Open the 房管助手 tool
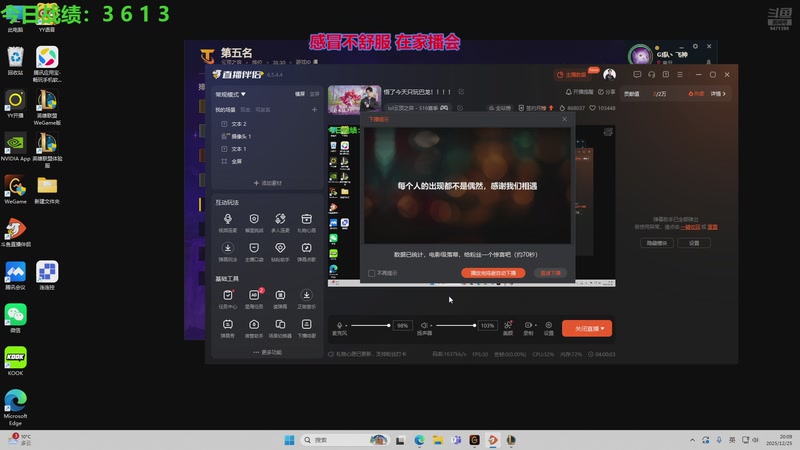Screen dimensions: 800x450 [254, 328]
